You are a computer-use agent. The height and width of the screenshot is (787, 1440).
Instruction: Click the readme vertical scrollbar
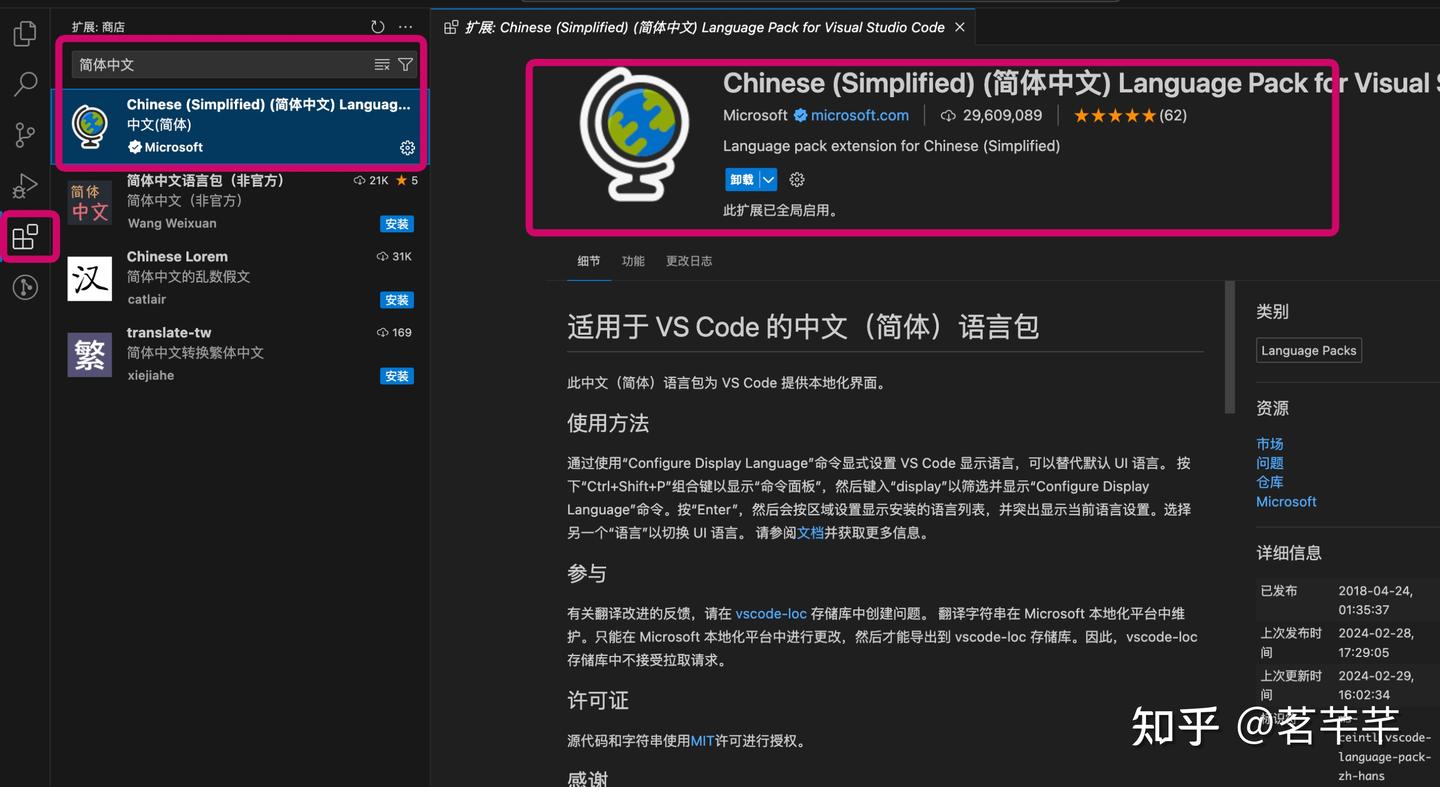tap(1230, 347)
